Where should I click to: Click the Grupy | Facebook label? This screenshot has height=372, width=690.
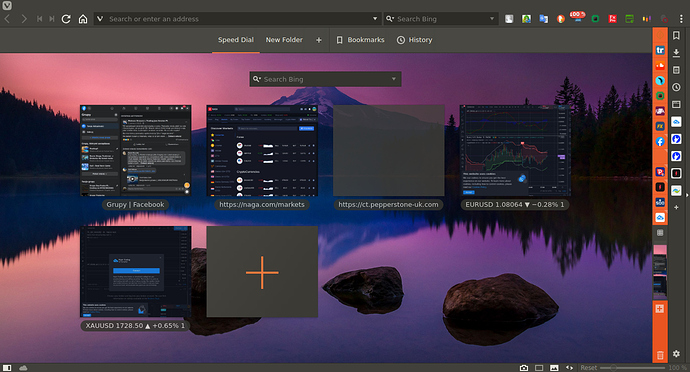(136, 205)
